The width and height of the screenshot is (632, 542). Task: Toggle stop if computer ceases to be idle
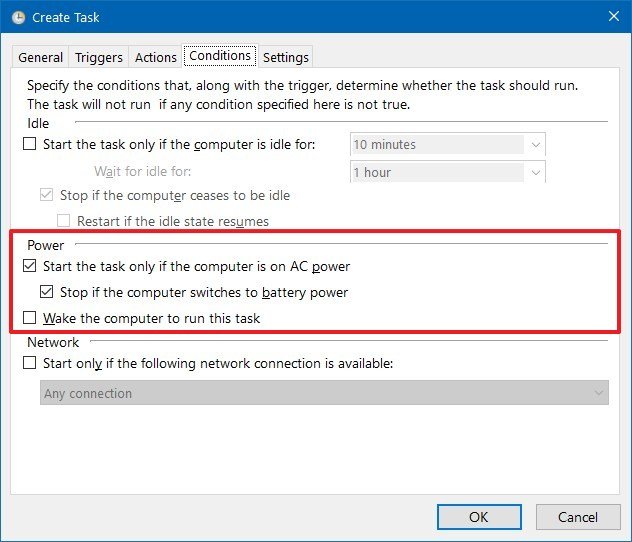pyautogui.click(x=47, y=195)
